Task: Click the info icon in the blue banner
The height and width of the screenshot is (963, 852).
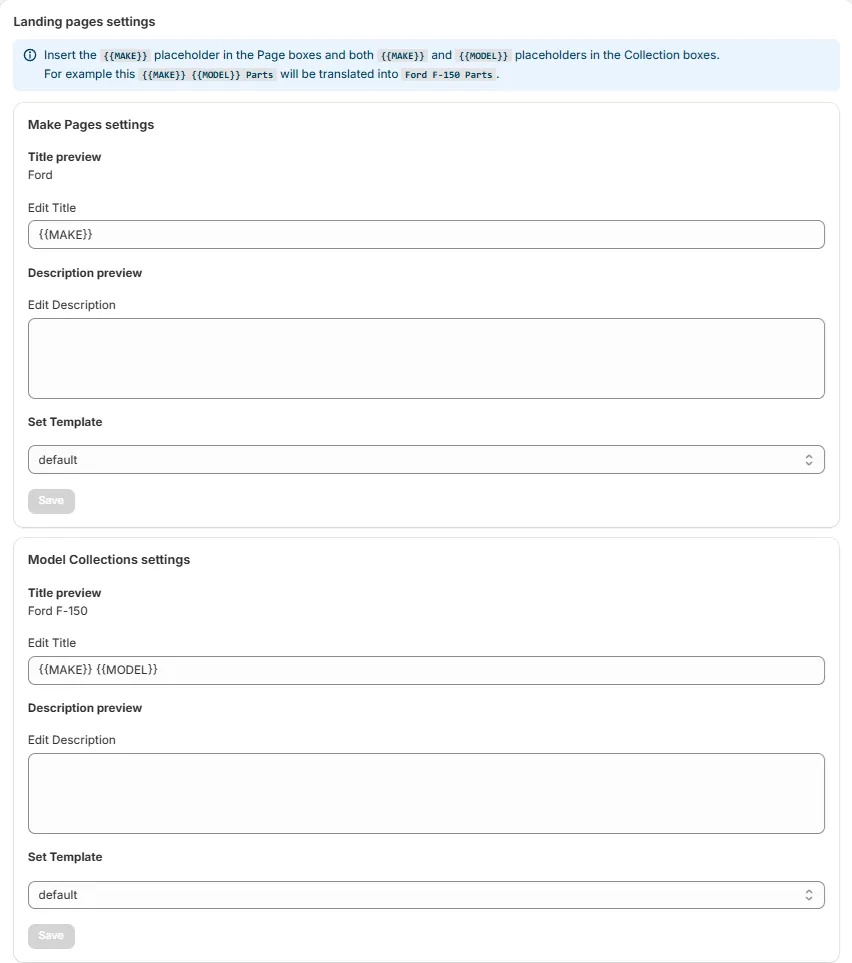Action: click(x=30, y=55)
